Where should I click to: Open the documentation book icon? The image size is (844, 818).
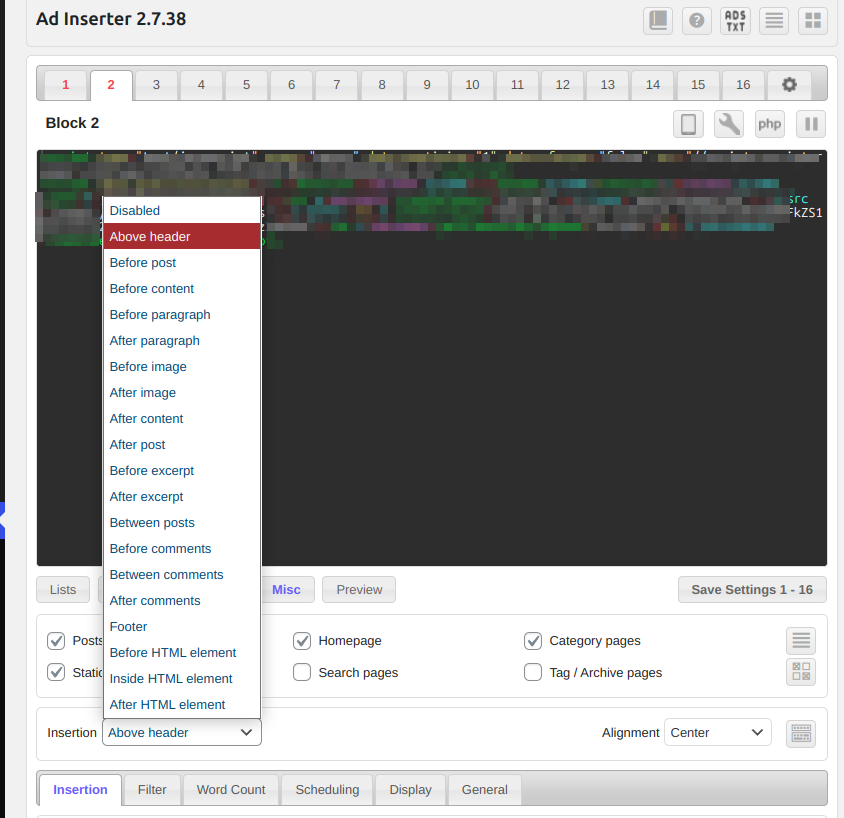click(657, 21)
